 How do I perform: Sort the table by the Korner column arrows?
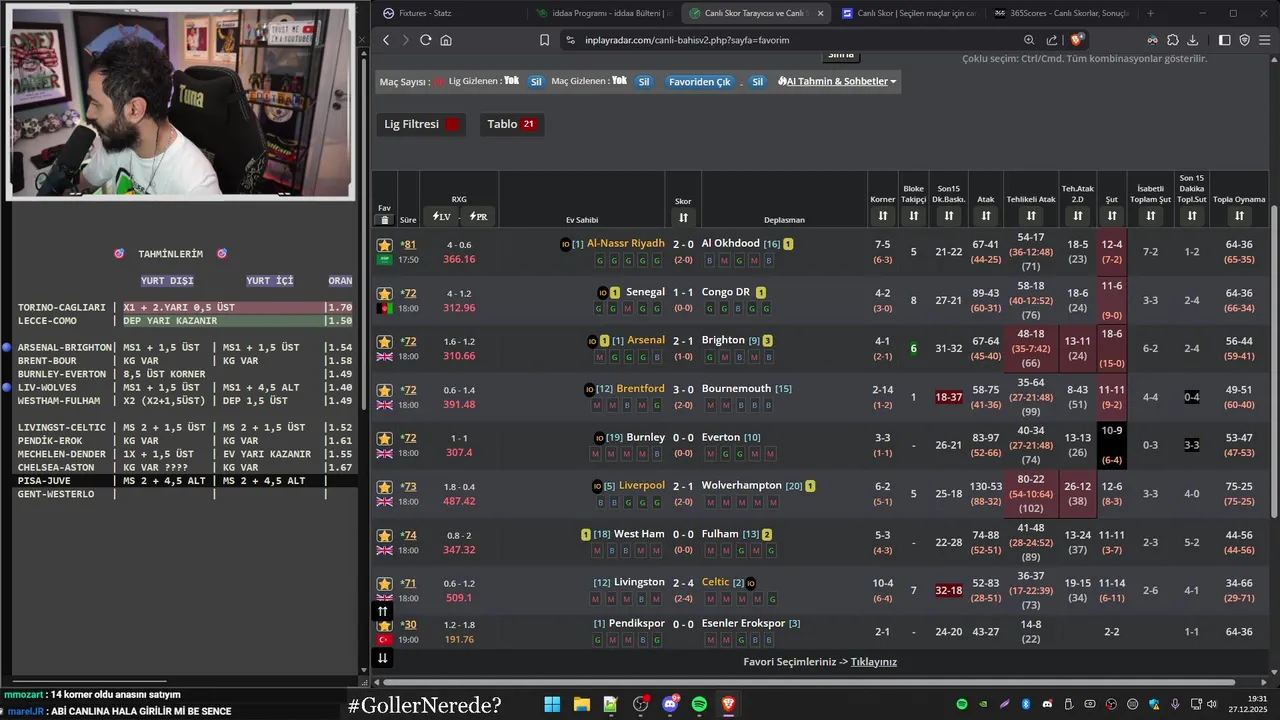[882, 216]
